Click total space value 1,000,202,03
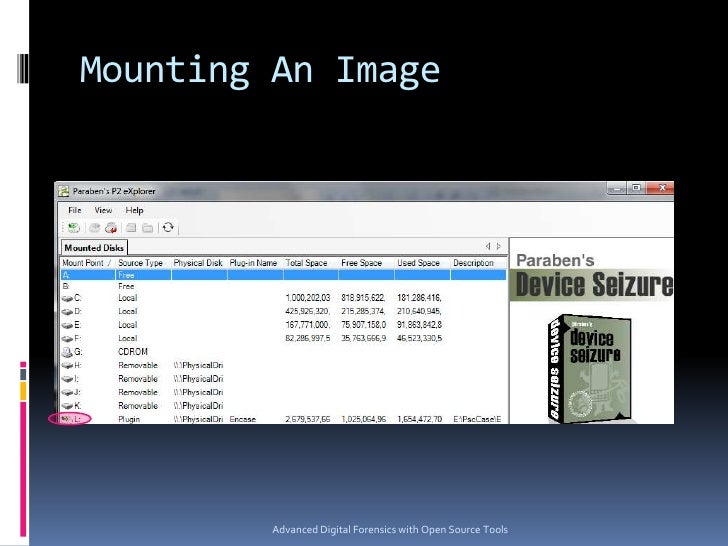Screen dimensions: 728x546 [308, 298]
